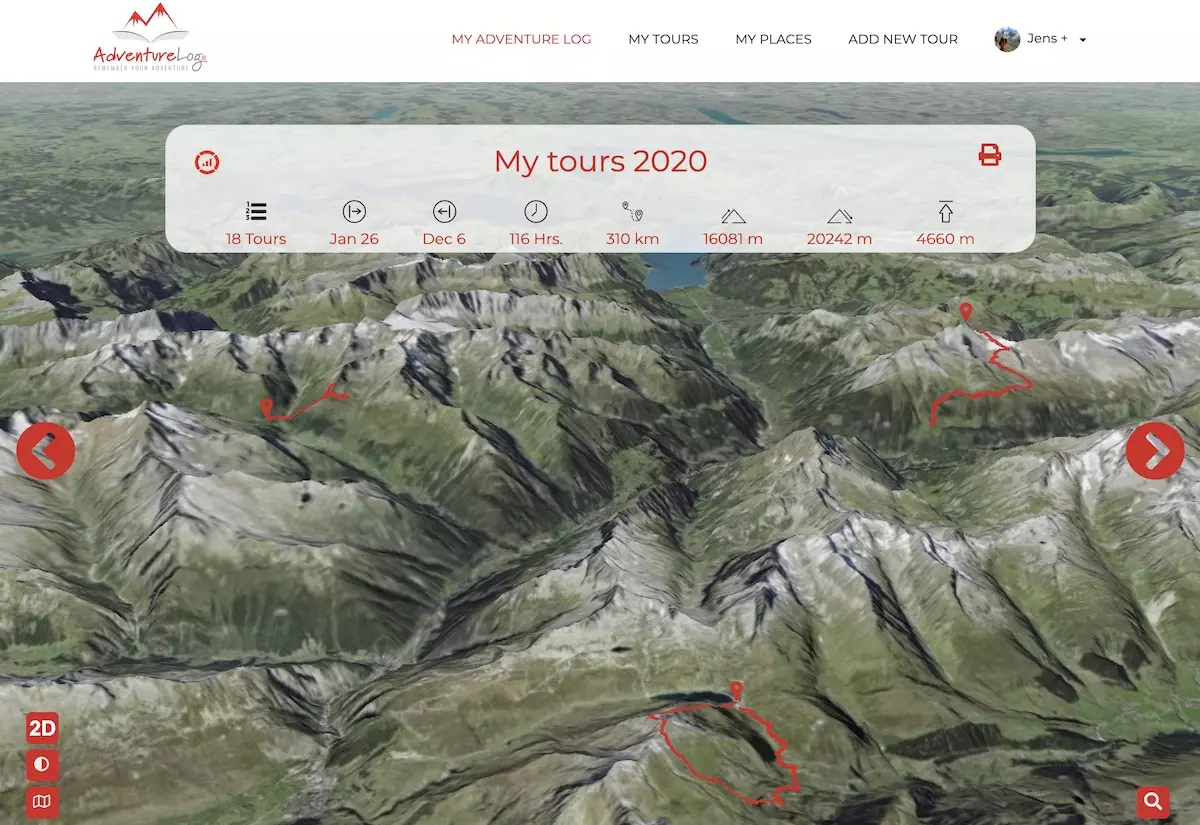Select the Dec 6 end date icon

(x=443, y=212)
